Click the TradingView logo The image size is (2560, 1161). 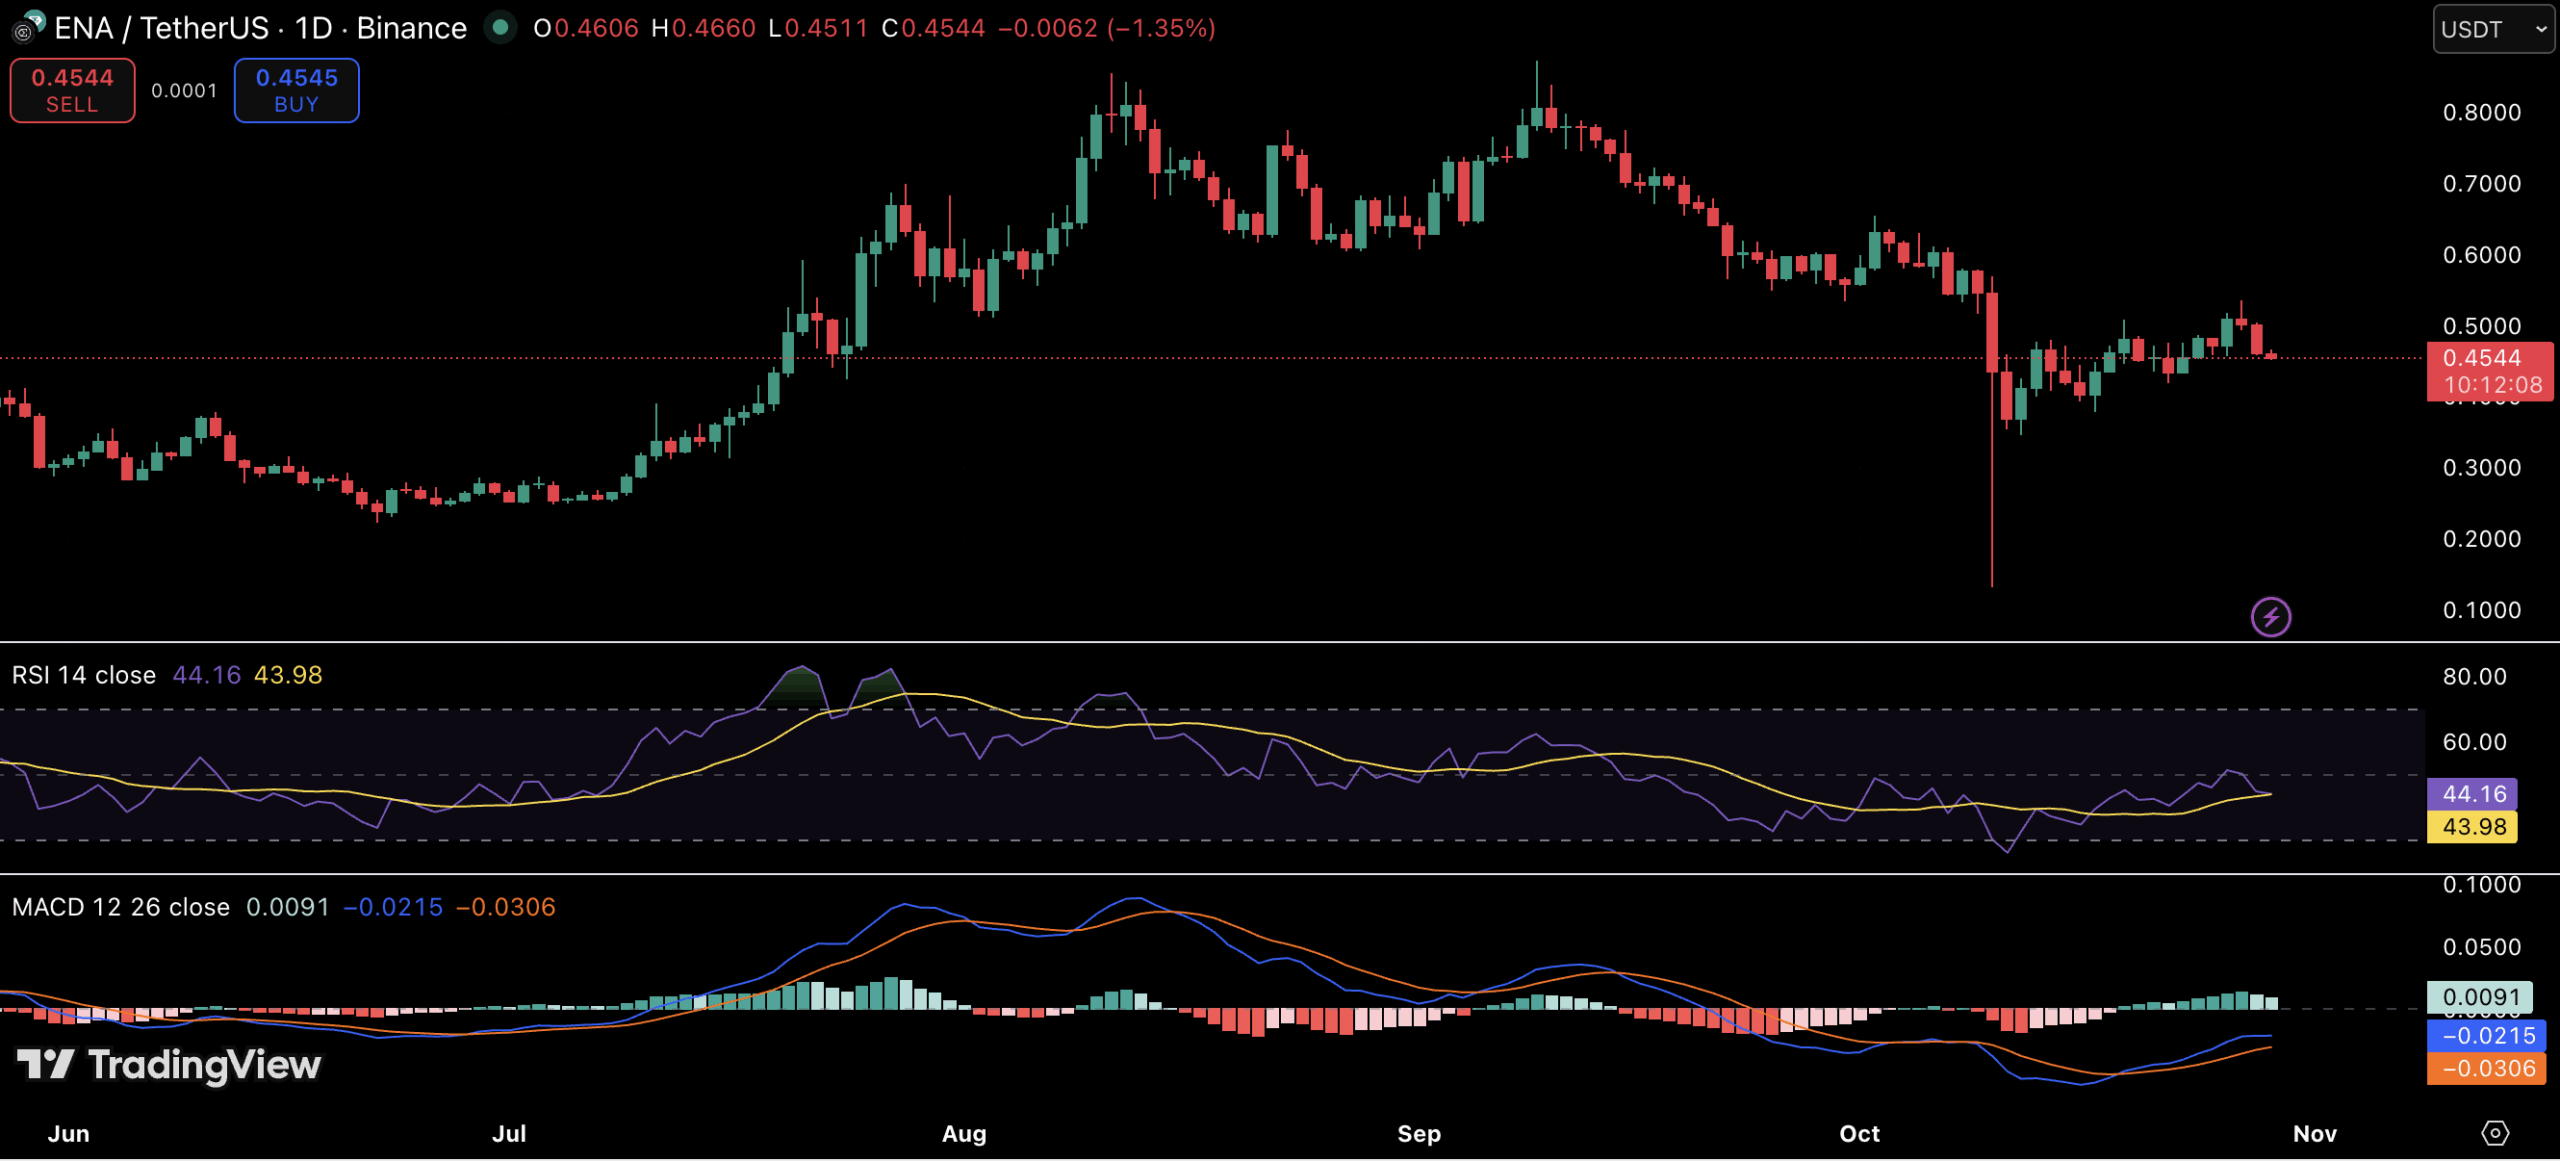tap(169, 1065)
